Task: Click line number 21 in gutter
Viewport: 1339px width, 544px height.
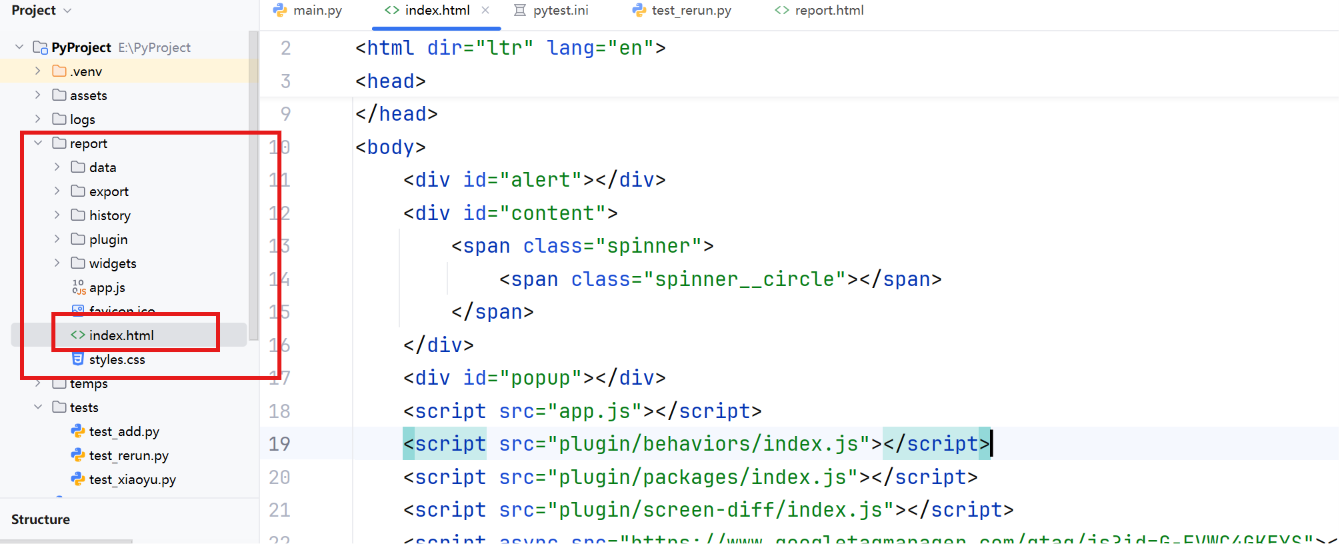Action: coord(280,510)
